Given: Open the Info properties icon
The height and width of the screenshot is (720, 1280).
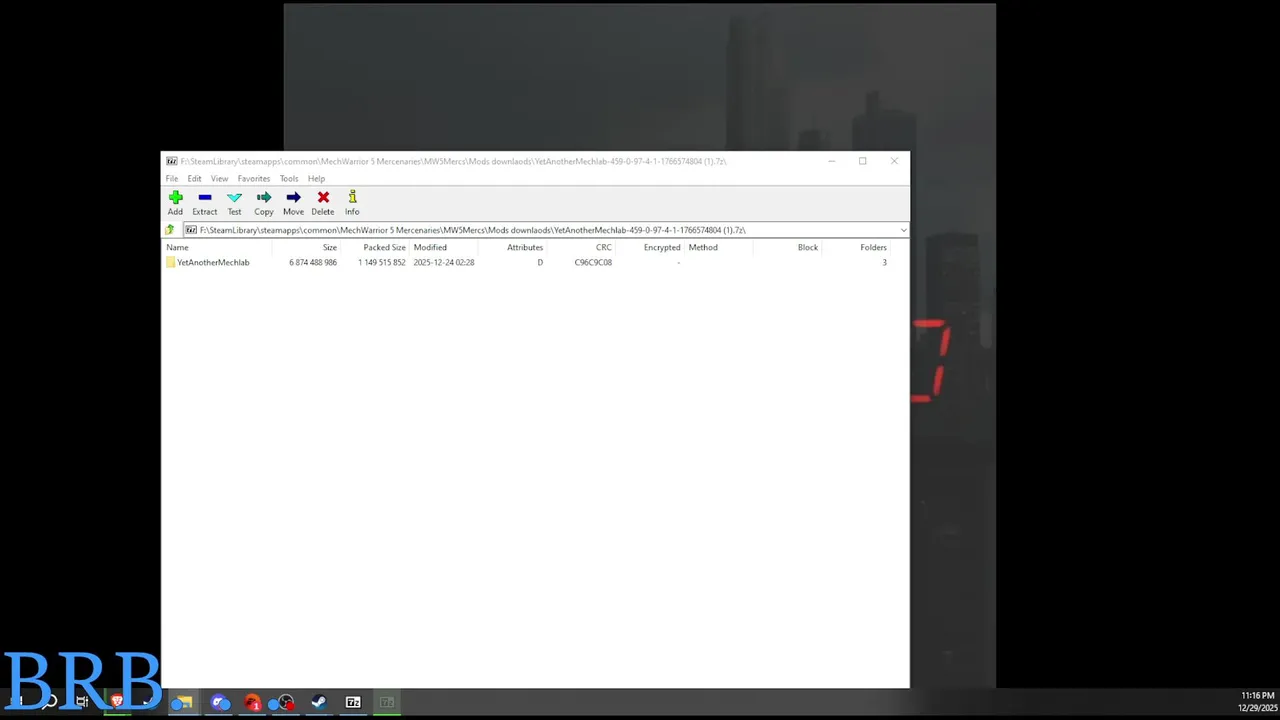Looking at the screenshot, I should 352,197.
